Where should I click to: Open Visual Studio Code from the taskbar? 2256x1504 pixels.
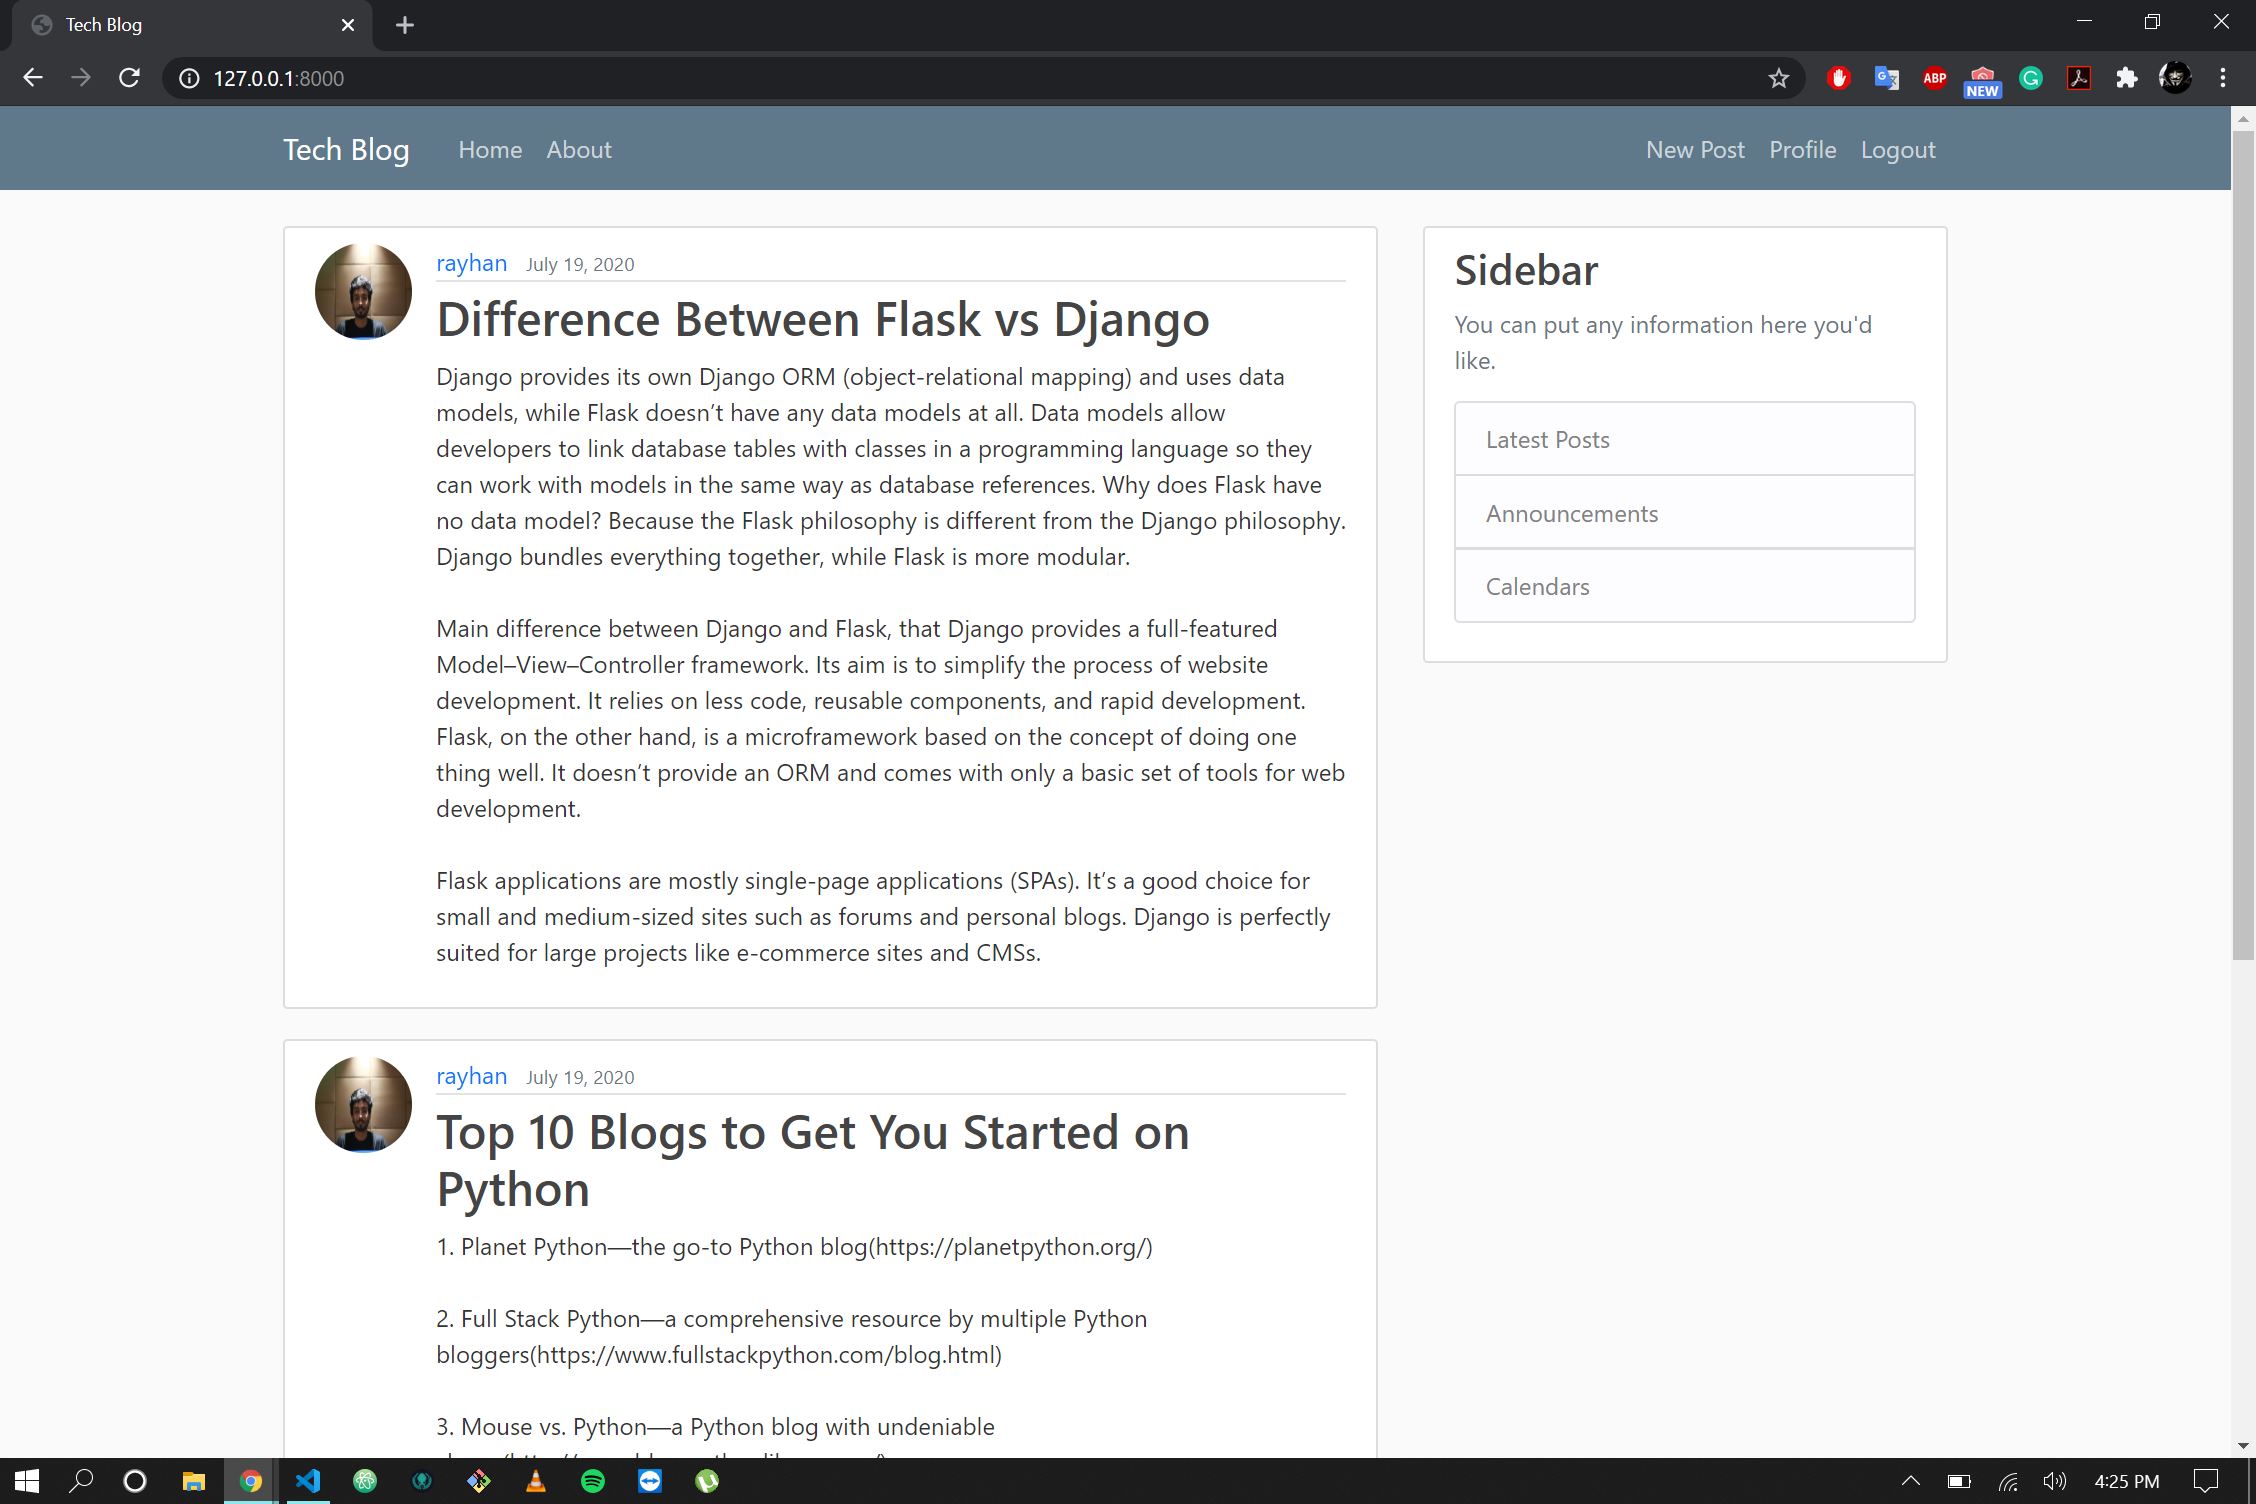pos(308,1481)
